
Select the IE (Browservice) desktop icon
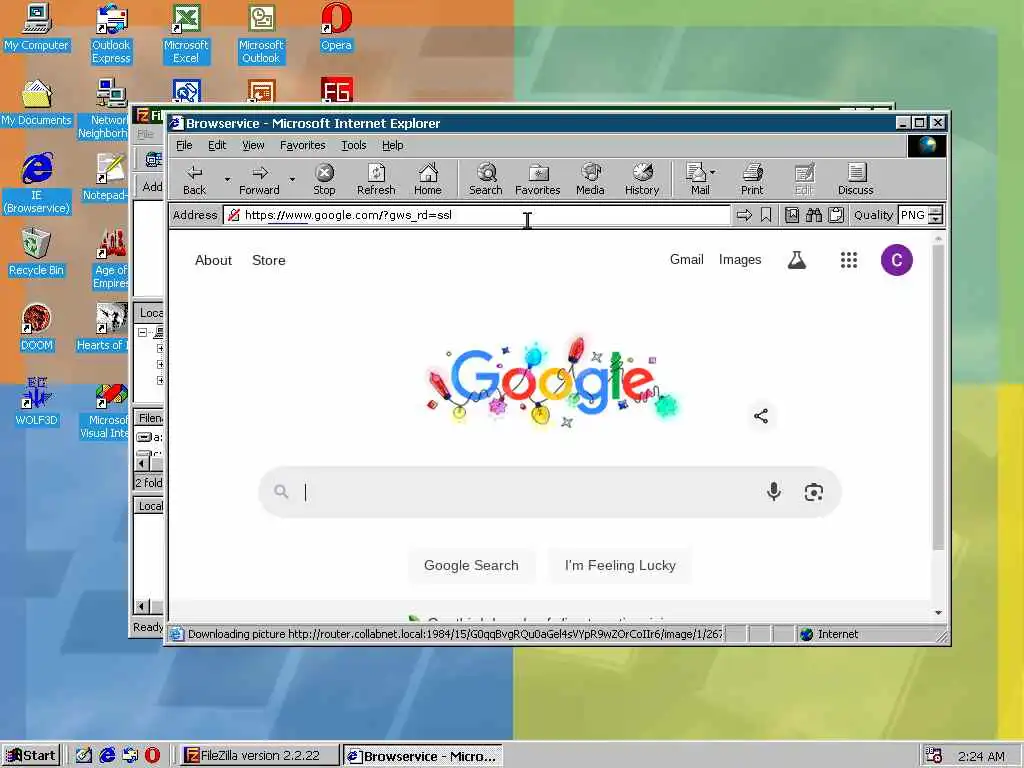[x=37, y=183]
